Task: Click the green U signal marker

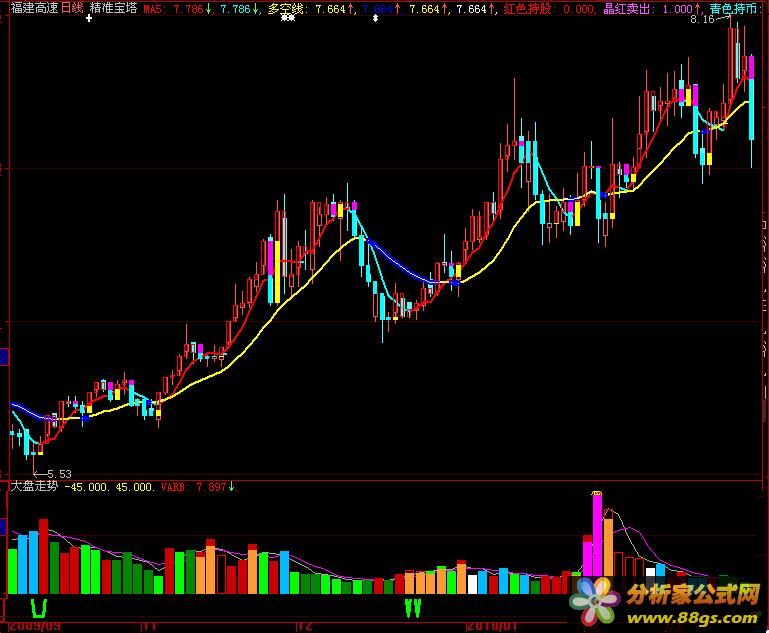Action: coord(39,608)
